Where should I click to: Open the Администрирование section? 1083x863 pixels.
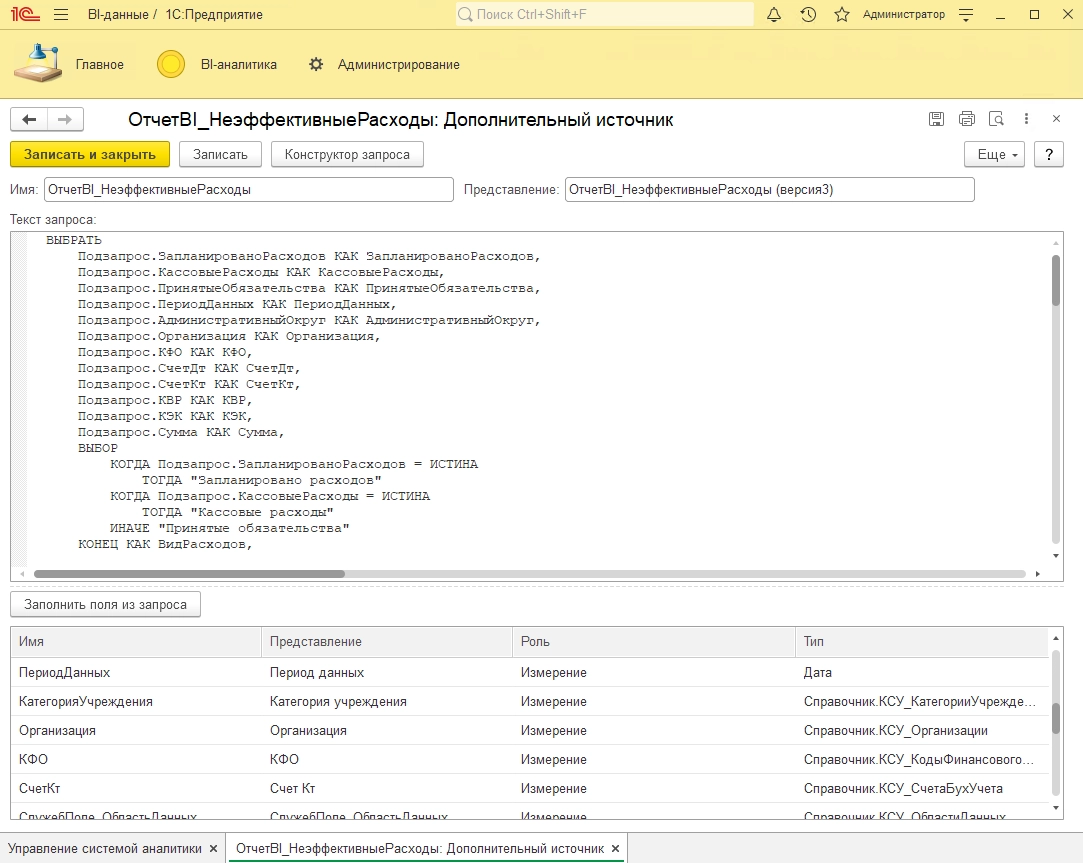(x=398, y=65)
